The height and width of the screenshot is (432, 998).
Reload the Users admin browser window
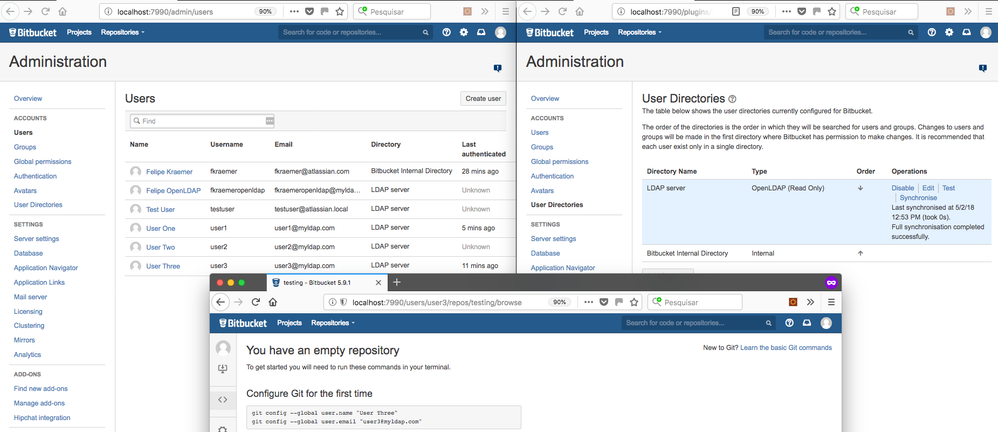(45, 11)
